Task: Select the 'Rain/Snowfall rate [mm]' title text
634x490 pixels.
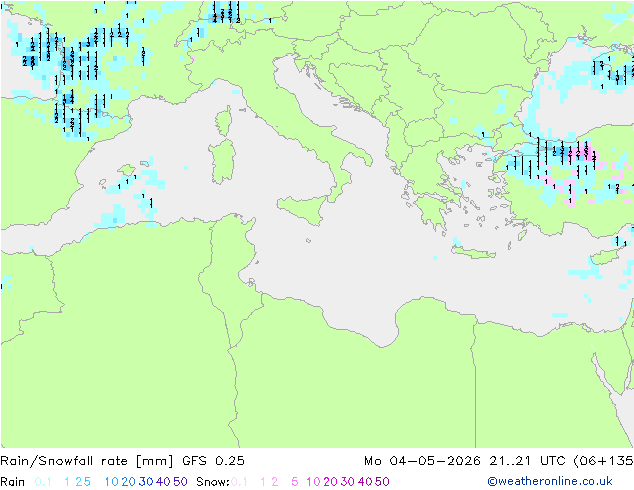Action: [87, 461]
